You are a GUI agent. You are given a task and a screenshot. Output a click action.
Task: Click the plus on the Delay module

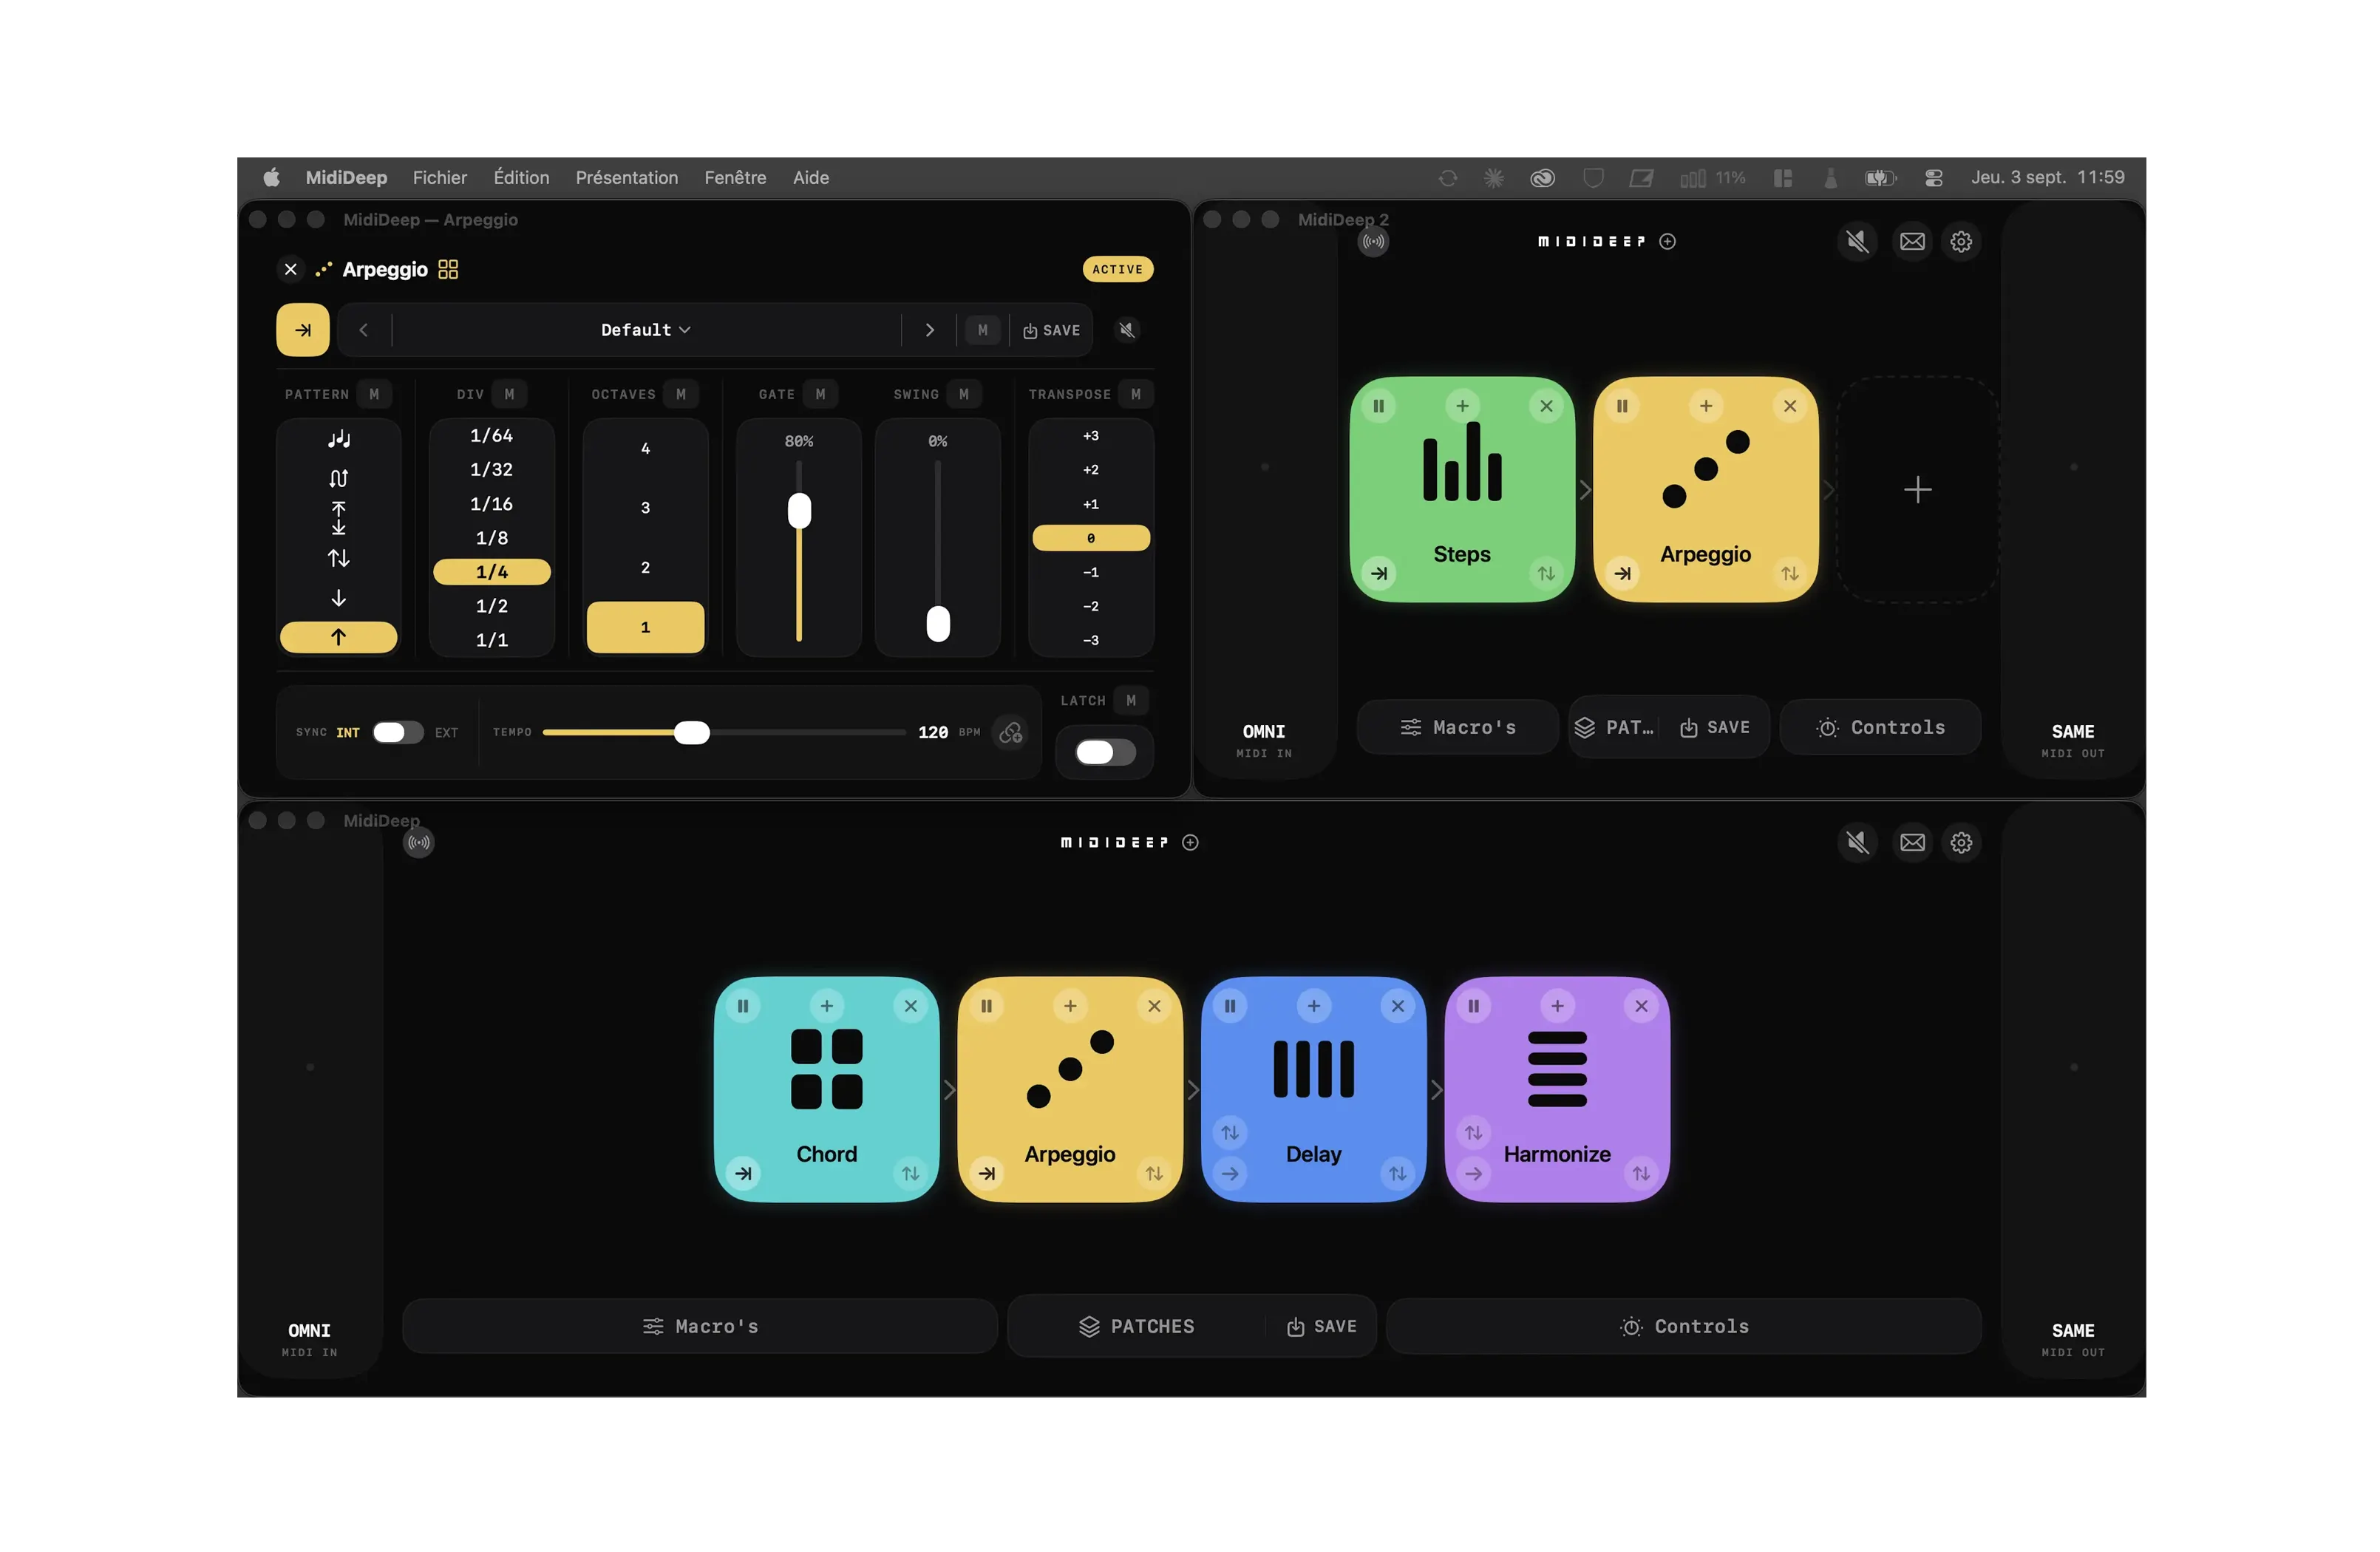[1314, 1006]
